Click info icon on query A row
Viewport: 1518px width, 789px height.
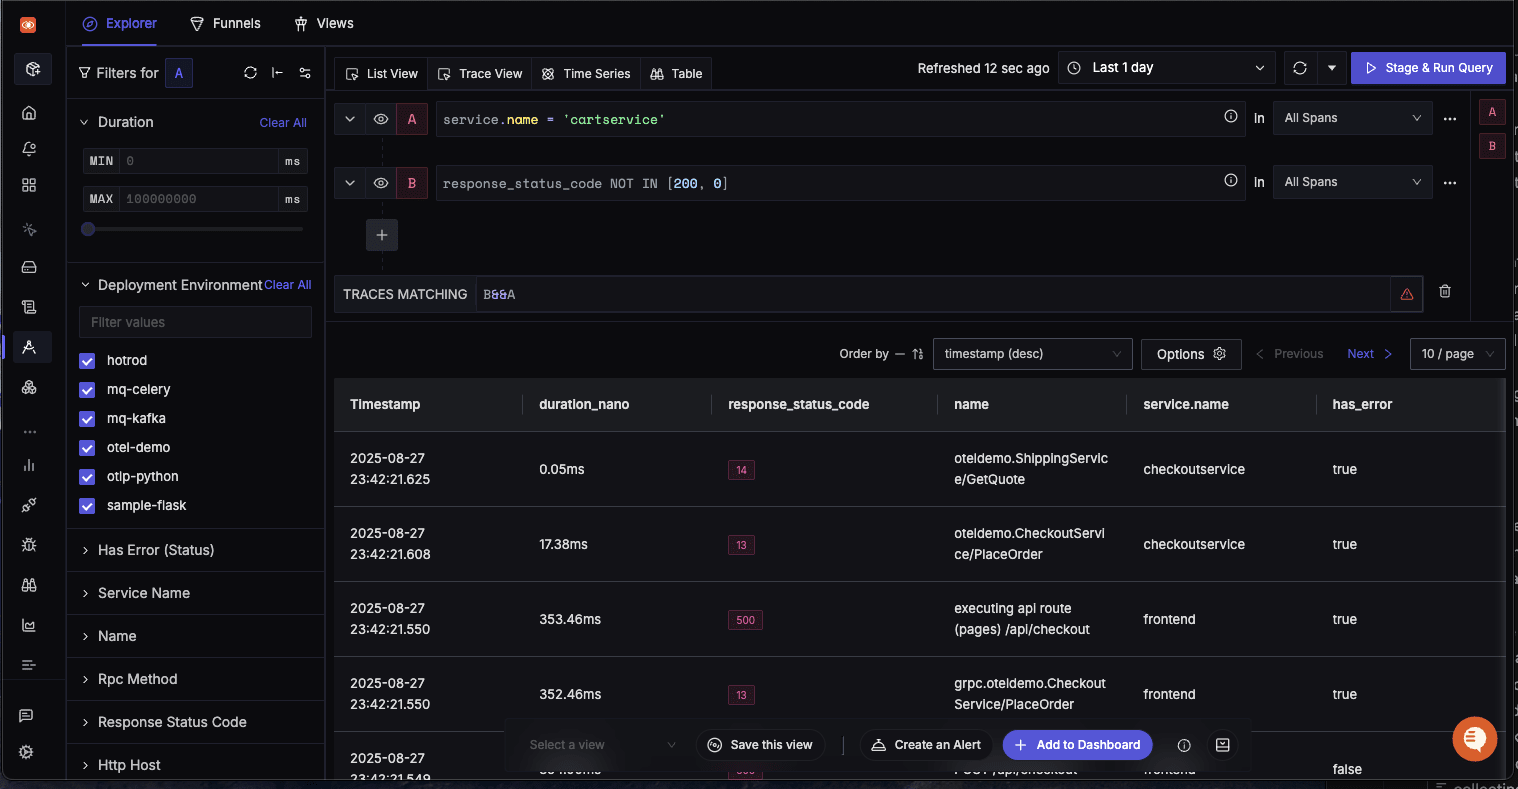click(x=1231, y=117)
